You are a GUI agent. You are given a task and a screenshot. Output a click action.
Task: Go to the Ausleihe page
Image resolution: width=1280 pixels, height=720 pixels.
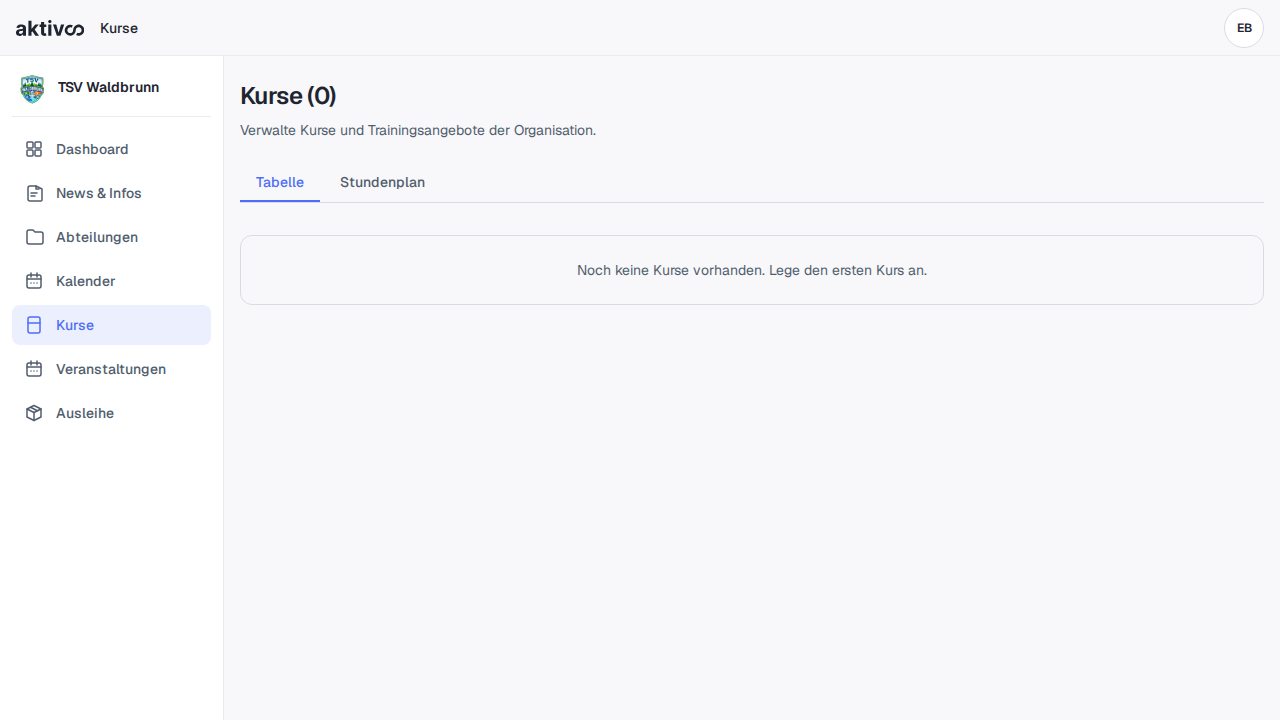(x=111, y=413)
